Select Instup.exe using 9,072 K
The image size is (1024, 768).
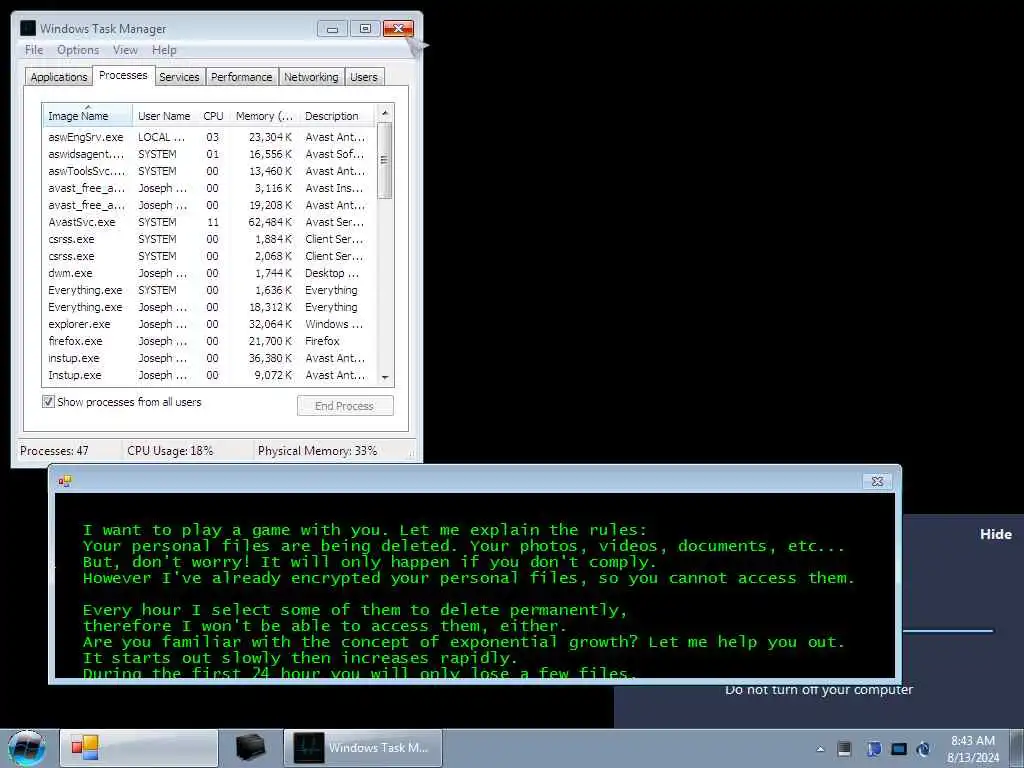pos(209,375)
